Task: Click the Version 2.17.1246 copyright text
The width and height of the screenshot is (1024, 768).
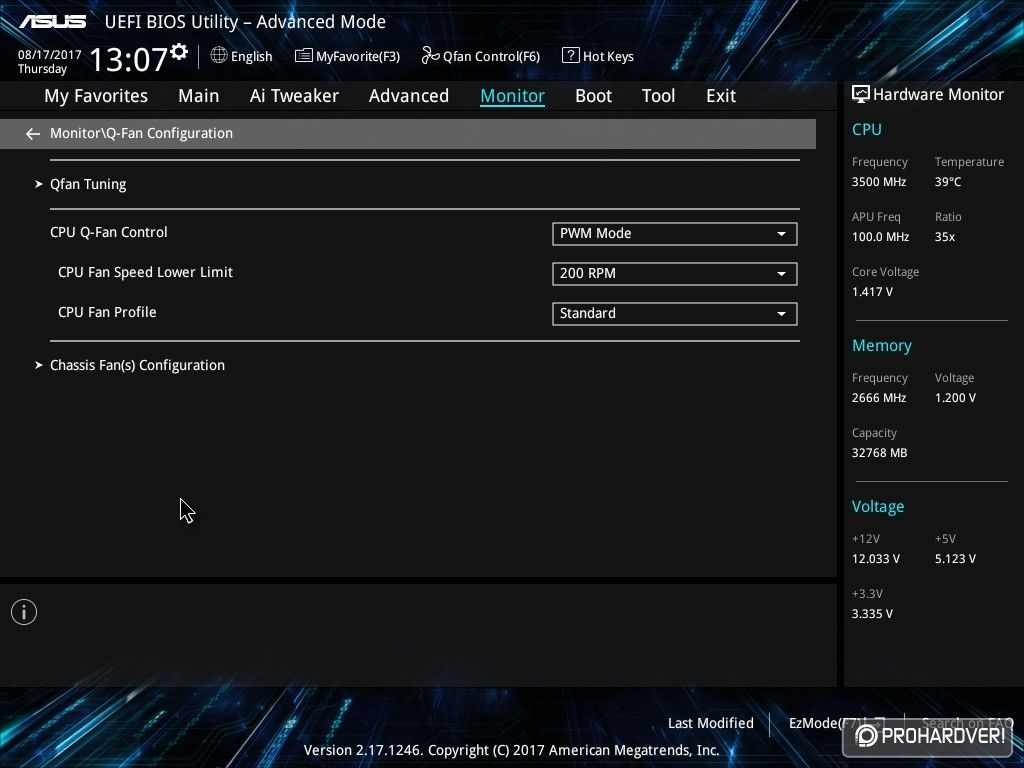Action: [x=511, y=750]
